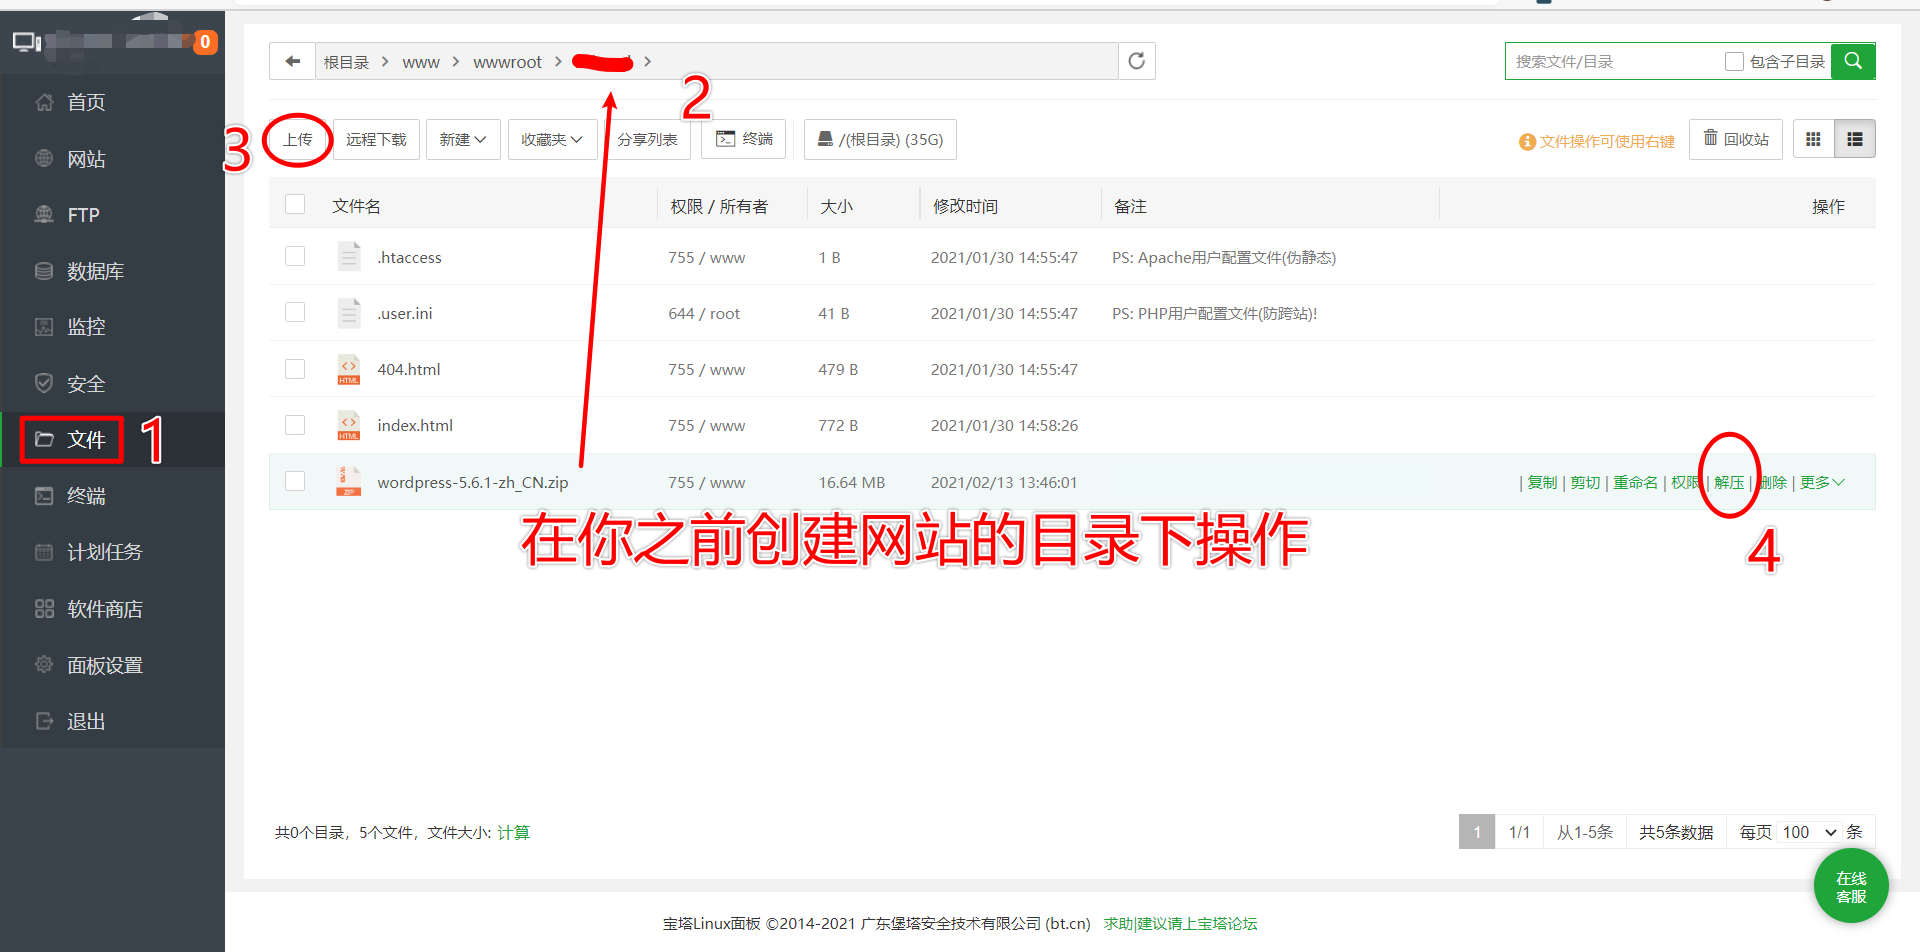Expand the Favorites (收藏夹) dropdown

click(552, 140)
